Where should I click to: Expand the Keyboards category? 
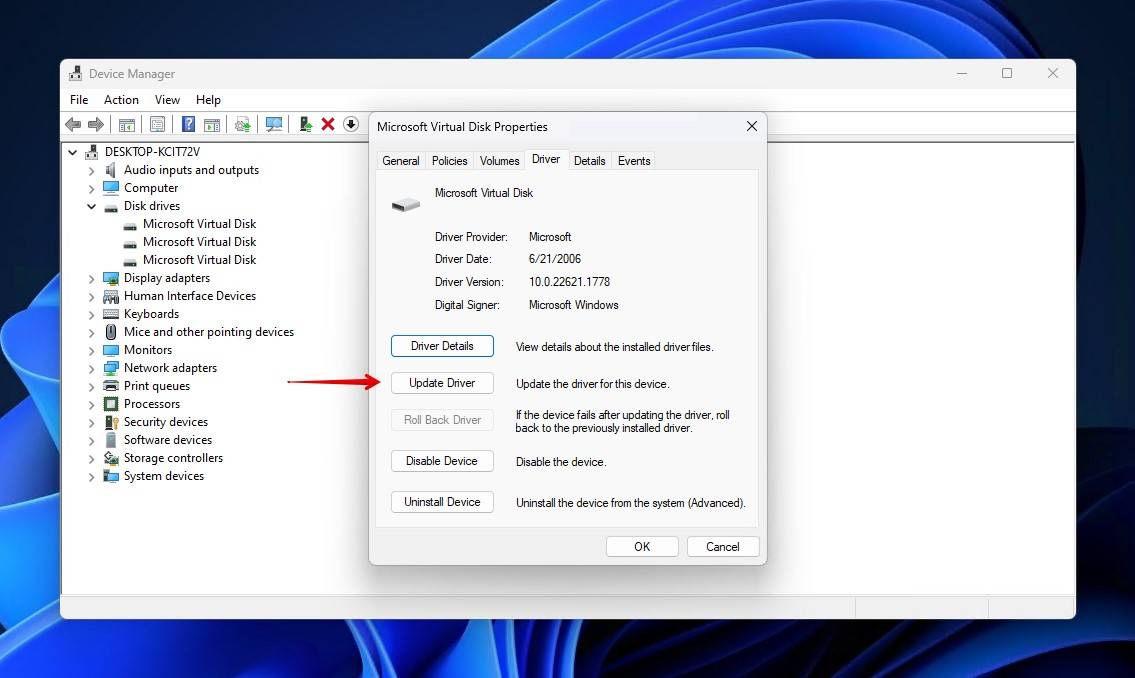pyautogui.click(x=91, y=315)
